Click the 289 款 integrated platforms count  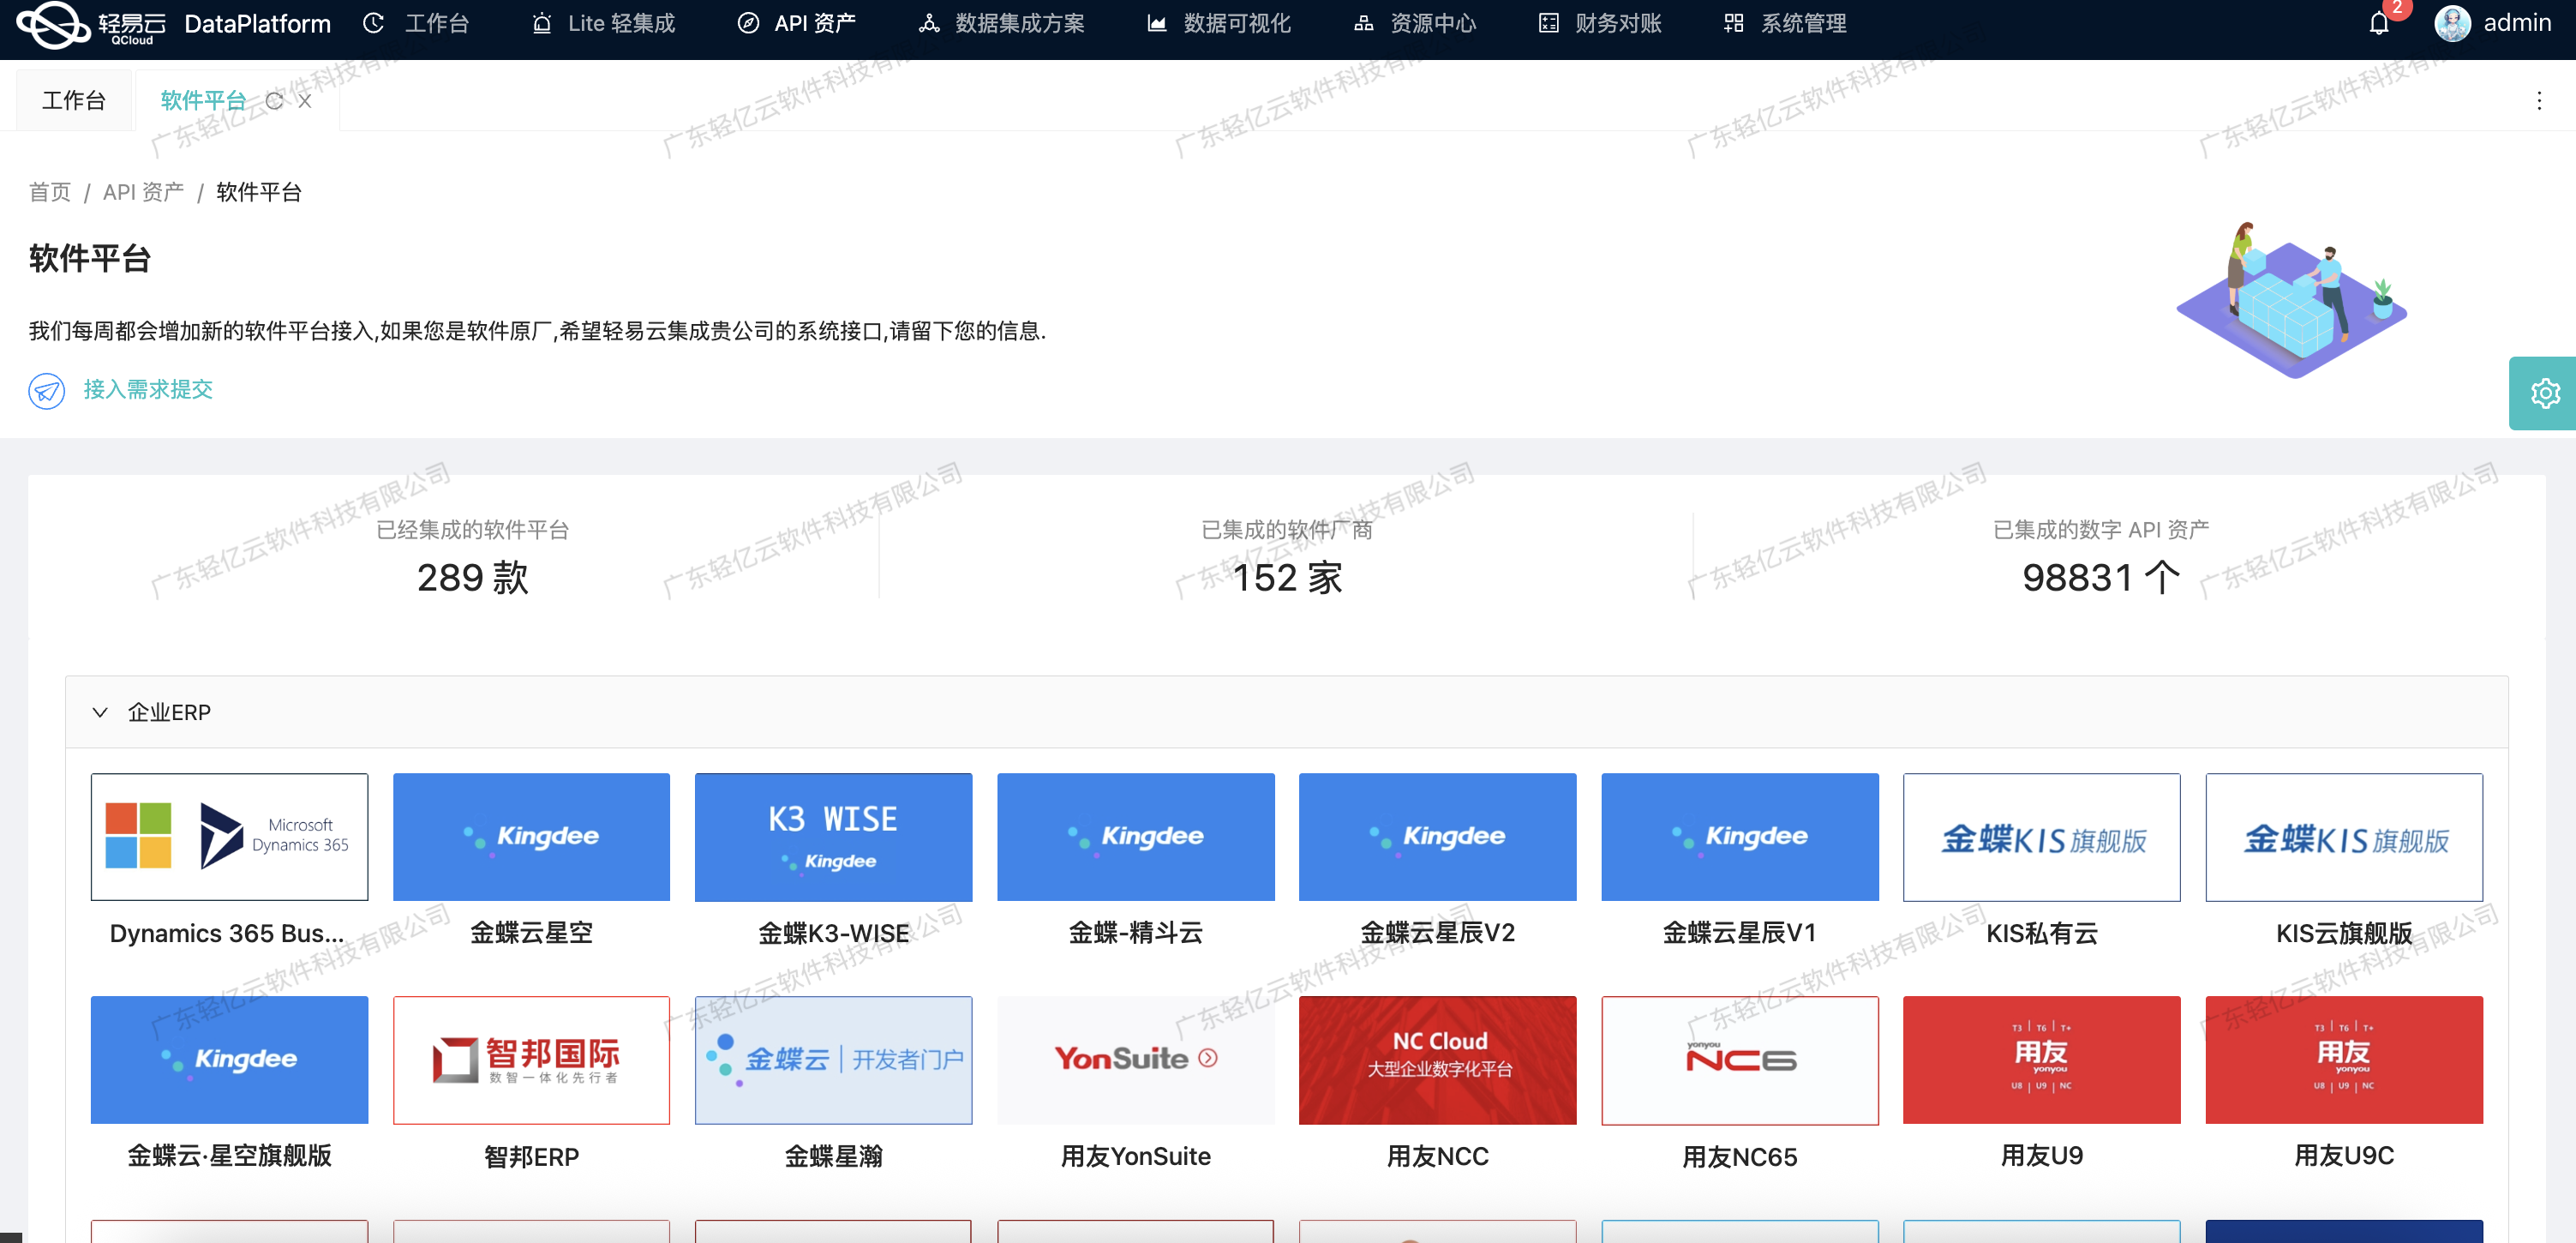click(472, 578)
